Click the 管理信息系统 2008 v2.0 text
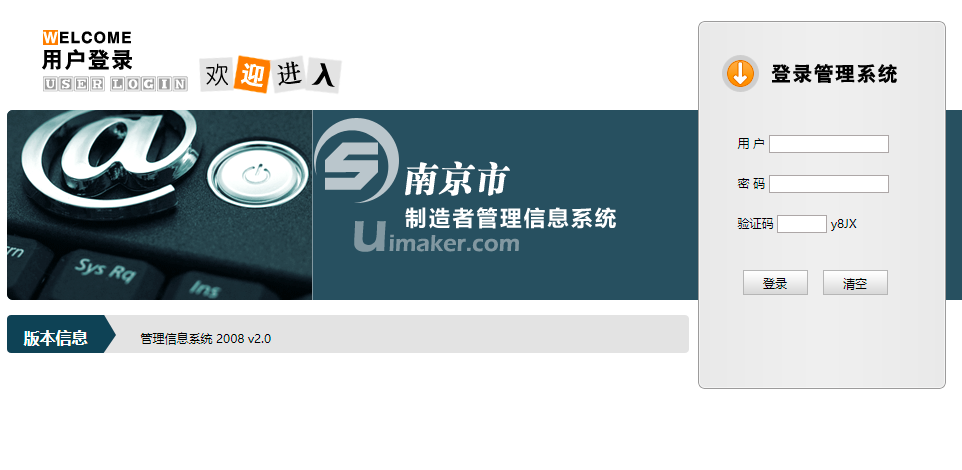Screen dimensions: 962x470 pyautogui.click(x=206, y=339)
